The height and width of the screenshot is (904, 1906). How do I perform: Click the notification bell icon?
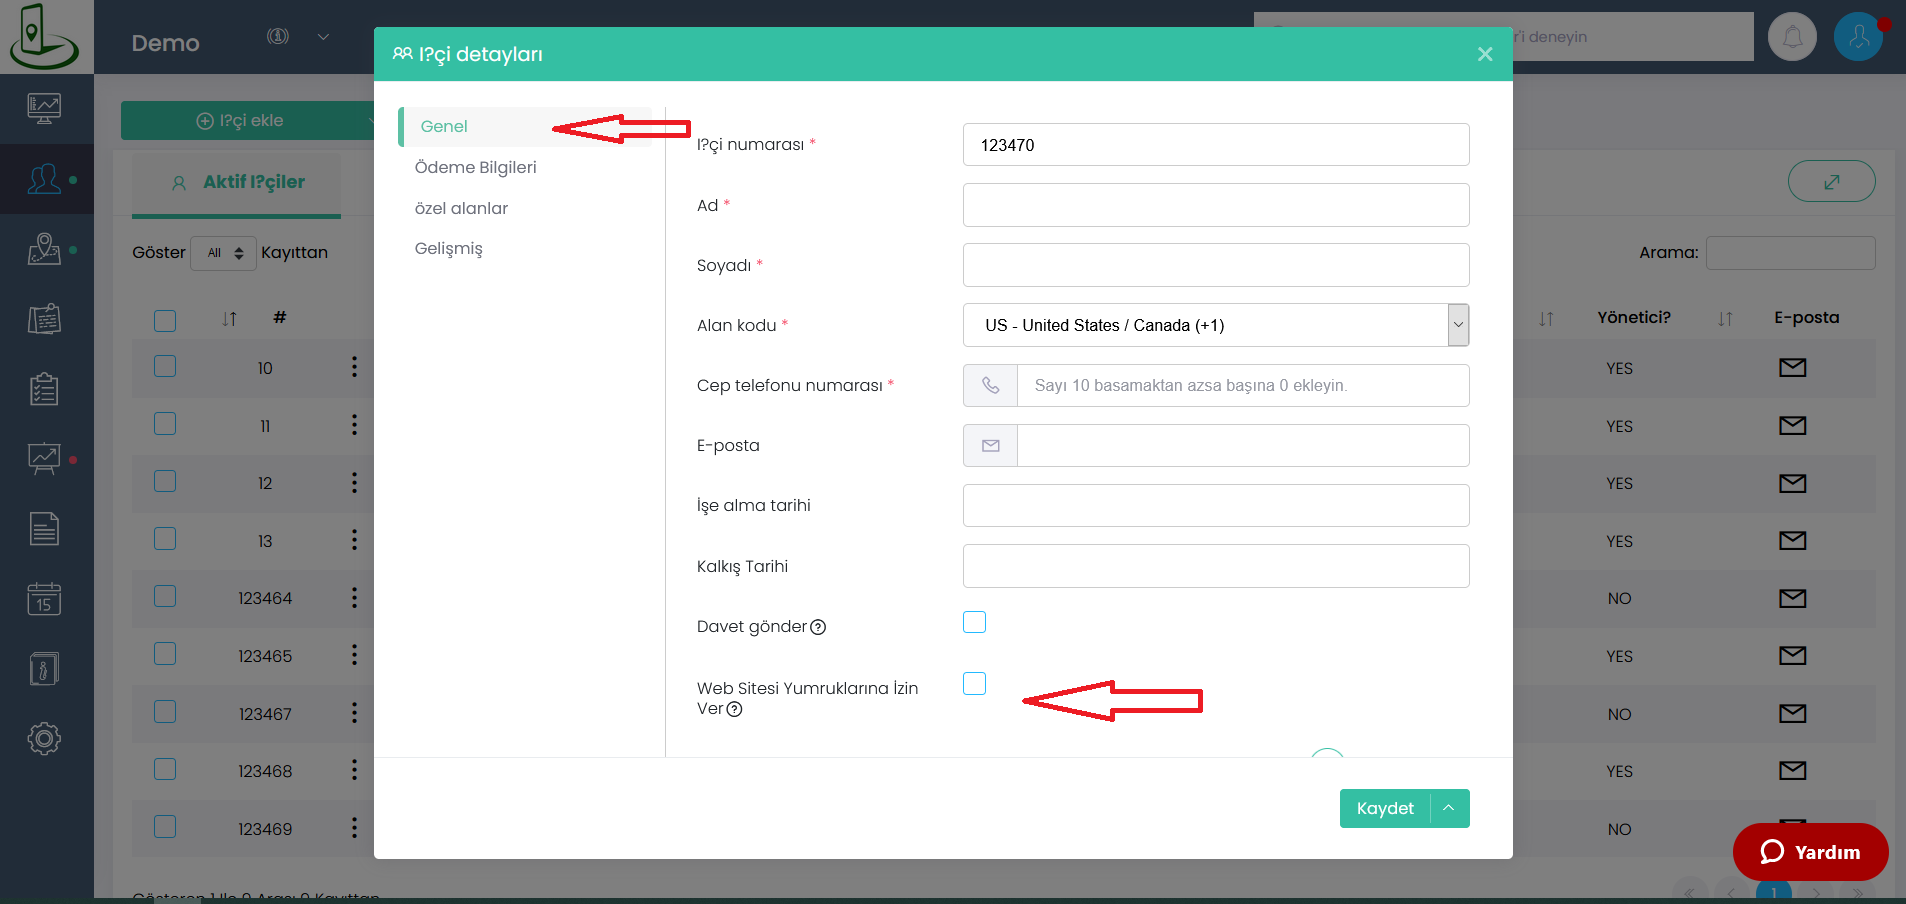click(1792, 37)
